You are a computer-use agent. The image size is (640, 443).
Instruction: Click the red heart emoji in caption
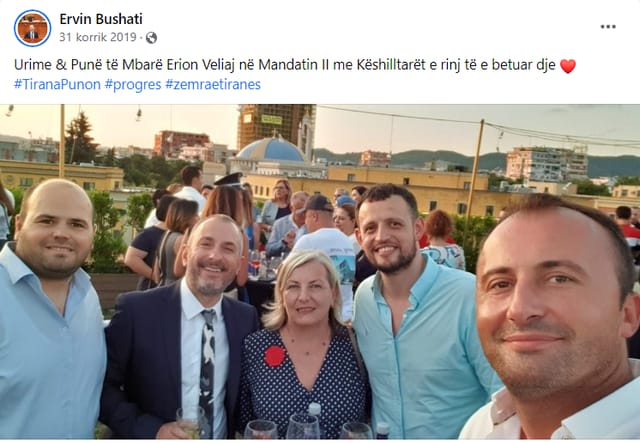[x=568, y=66]
